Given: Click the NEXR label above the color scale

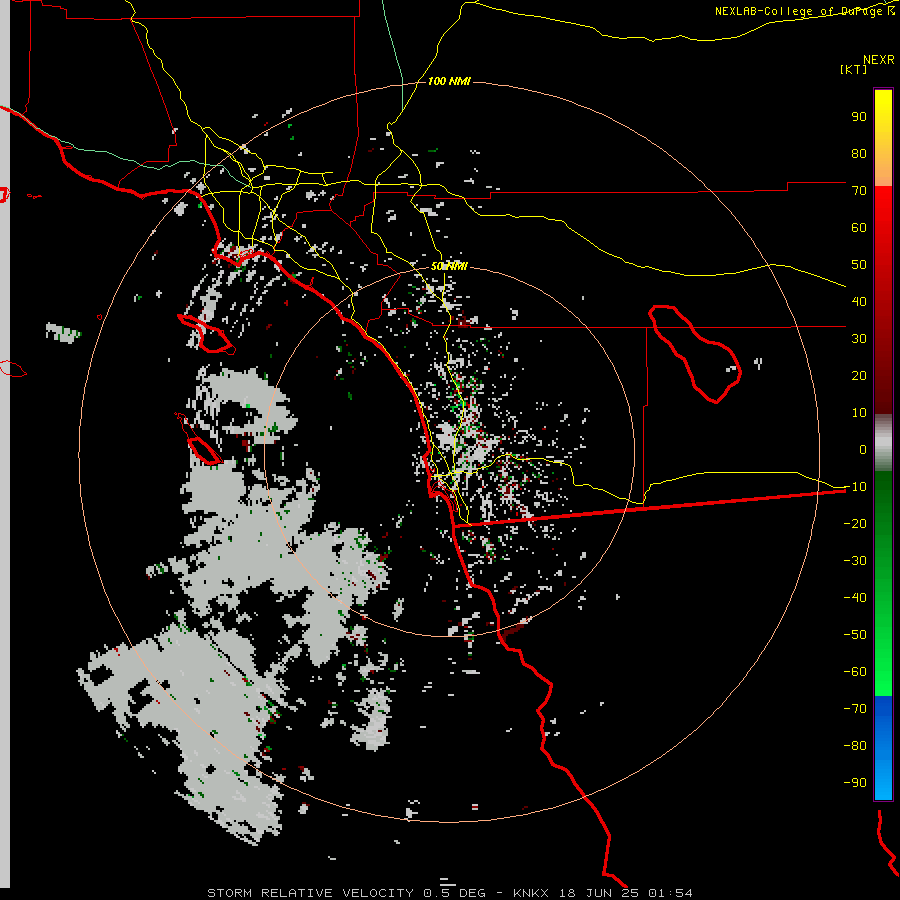Looking at the screenshot, I should (879, 60).
